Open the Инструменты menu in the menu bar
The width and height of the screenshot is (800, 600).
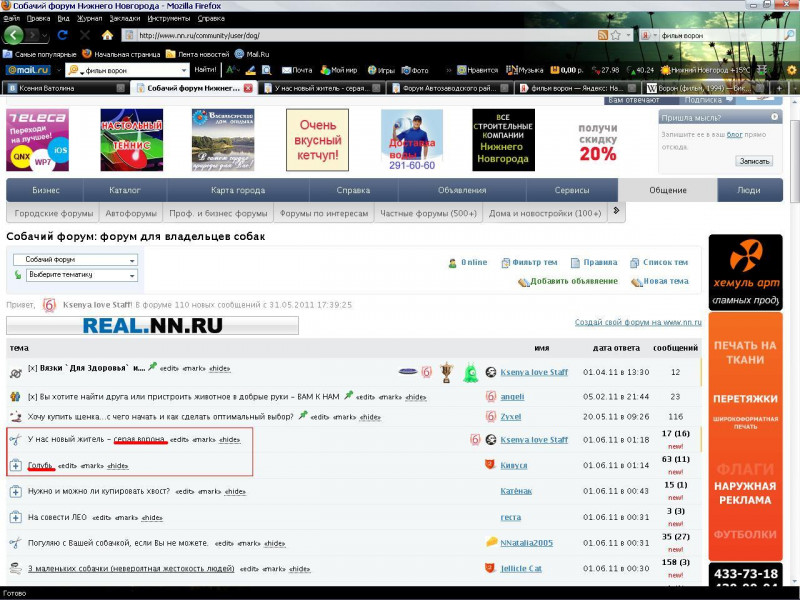[x=168, y=18]
